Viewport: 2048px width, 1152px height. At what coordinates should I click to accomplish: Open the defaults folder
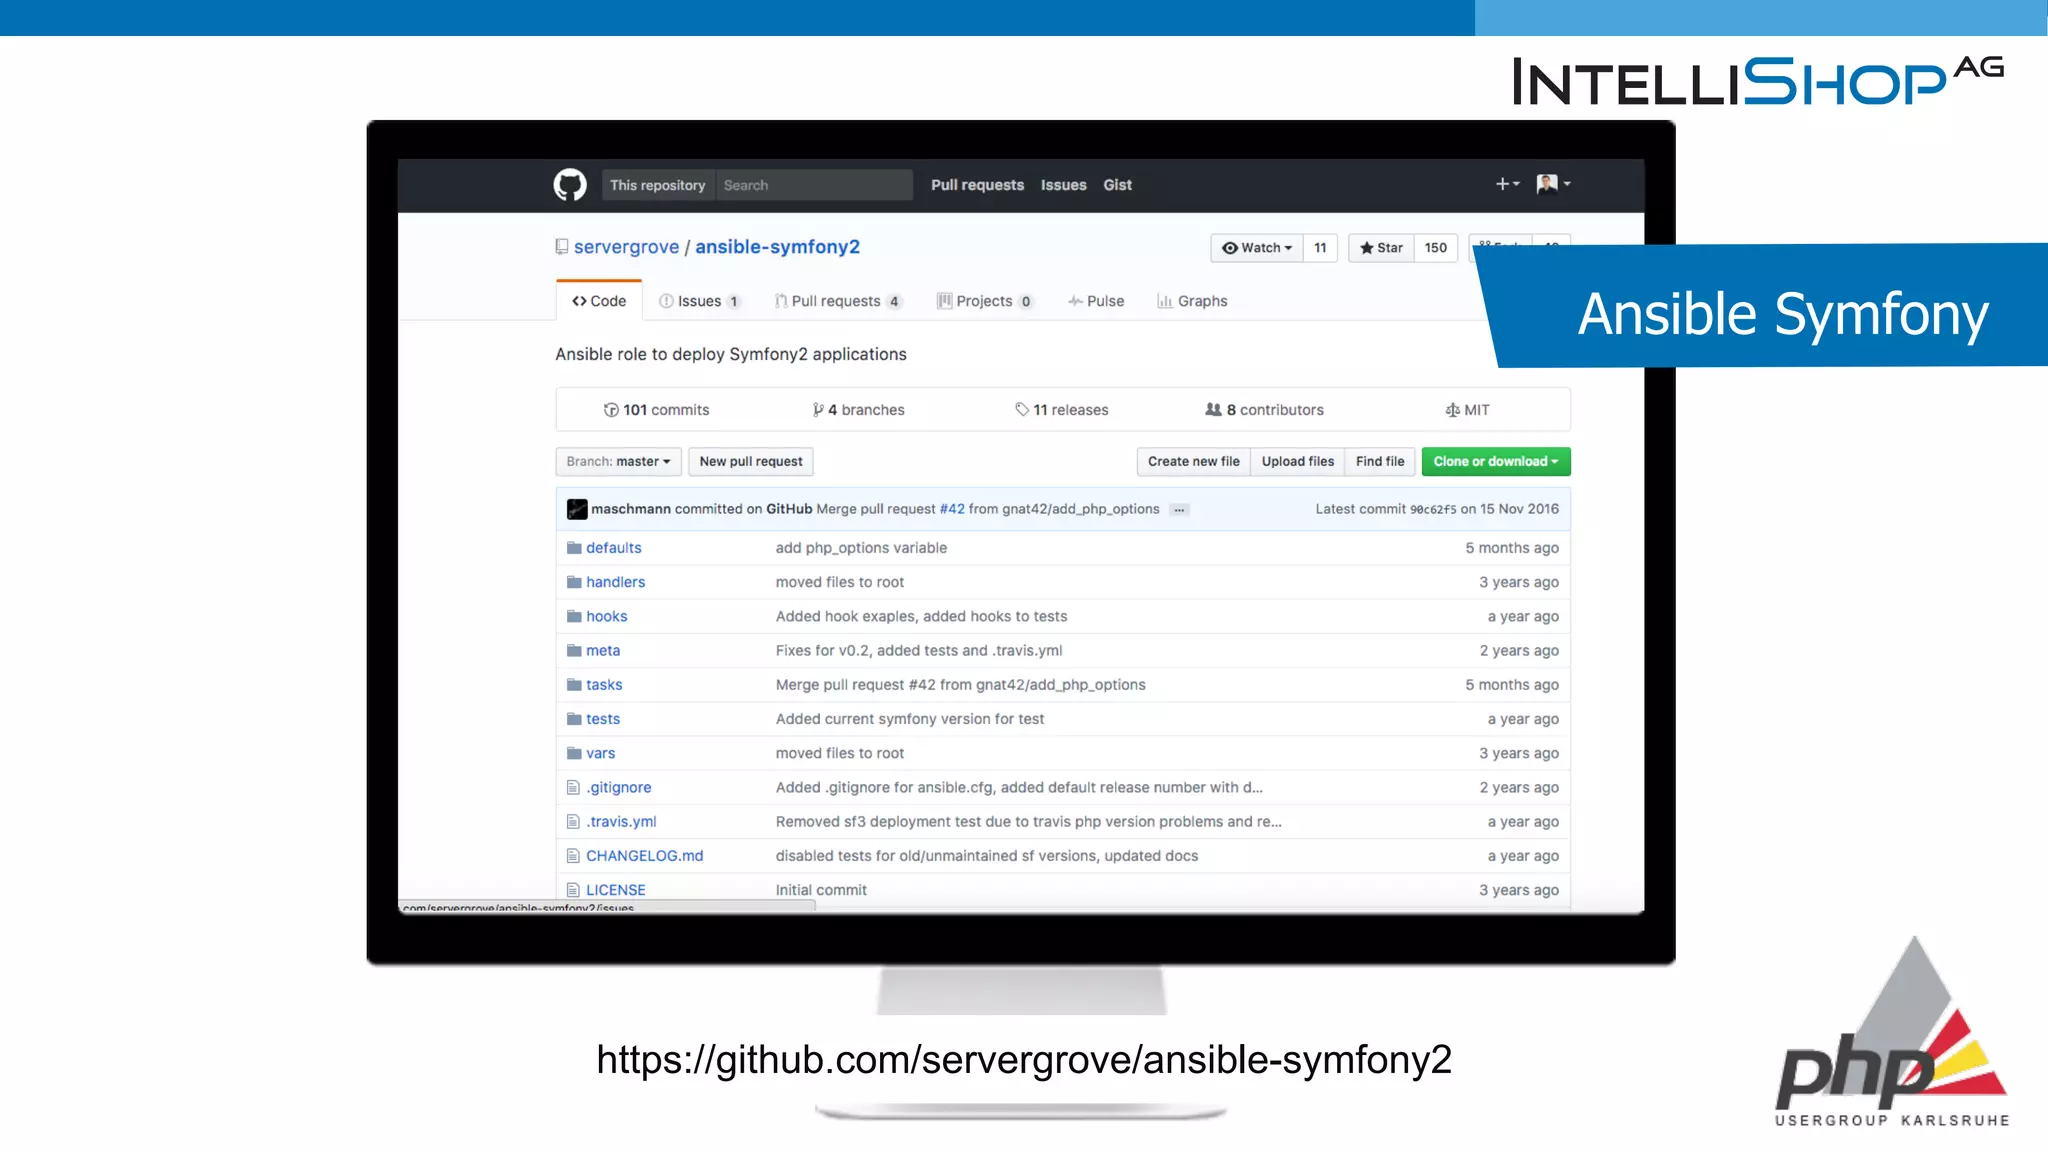pos(614,548)
